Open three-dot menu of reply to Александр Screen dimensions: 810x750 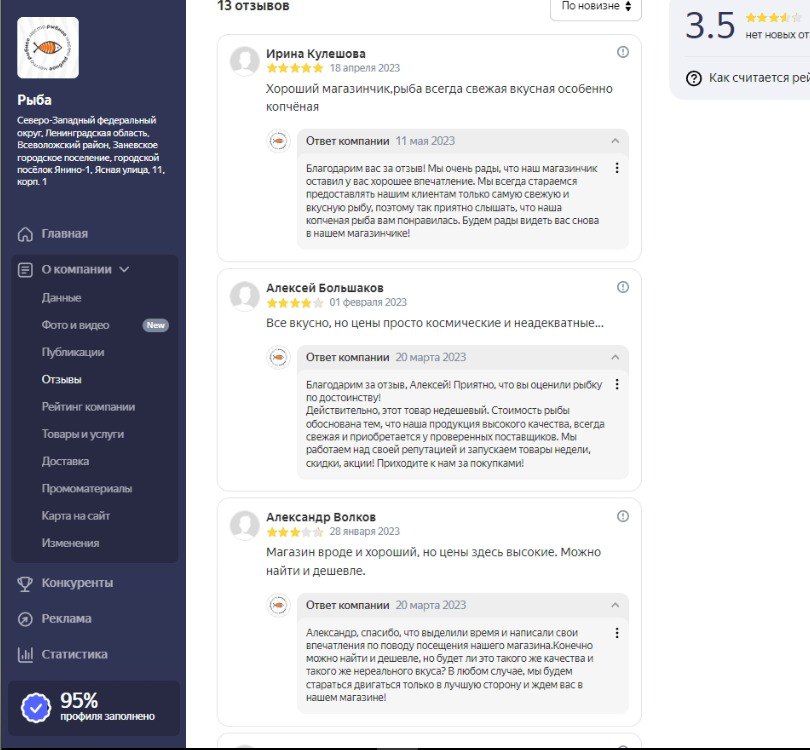click(x=617, y=633)
